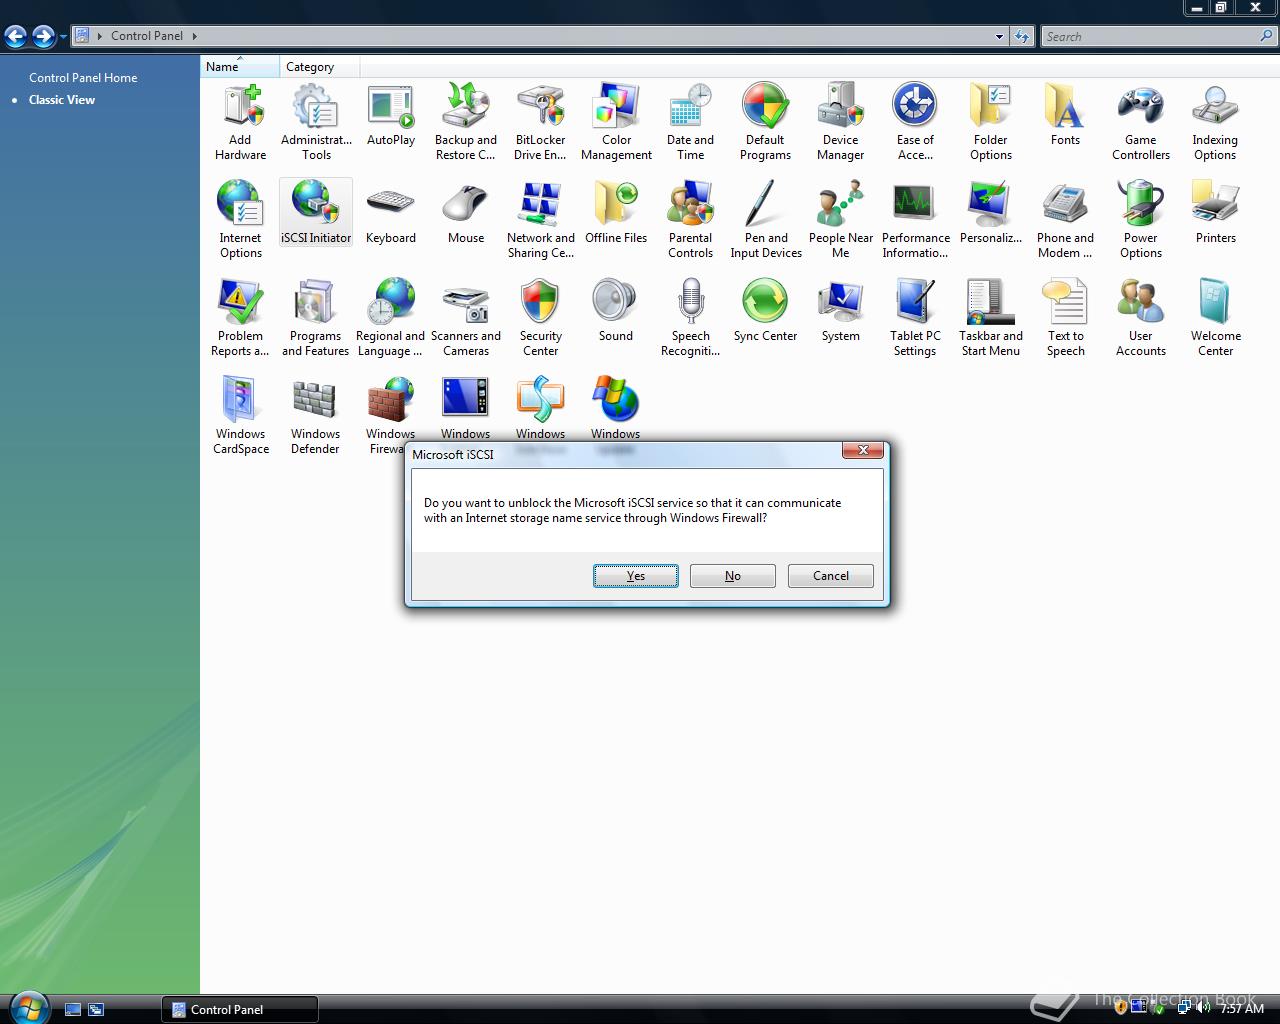This screenshot has width=1280, height=1024.
Task: Click the Control Panel taskbar button
Action: tap(240, 1009)
